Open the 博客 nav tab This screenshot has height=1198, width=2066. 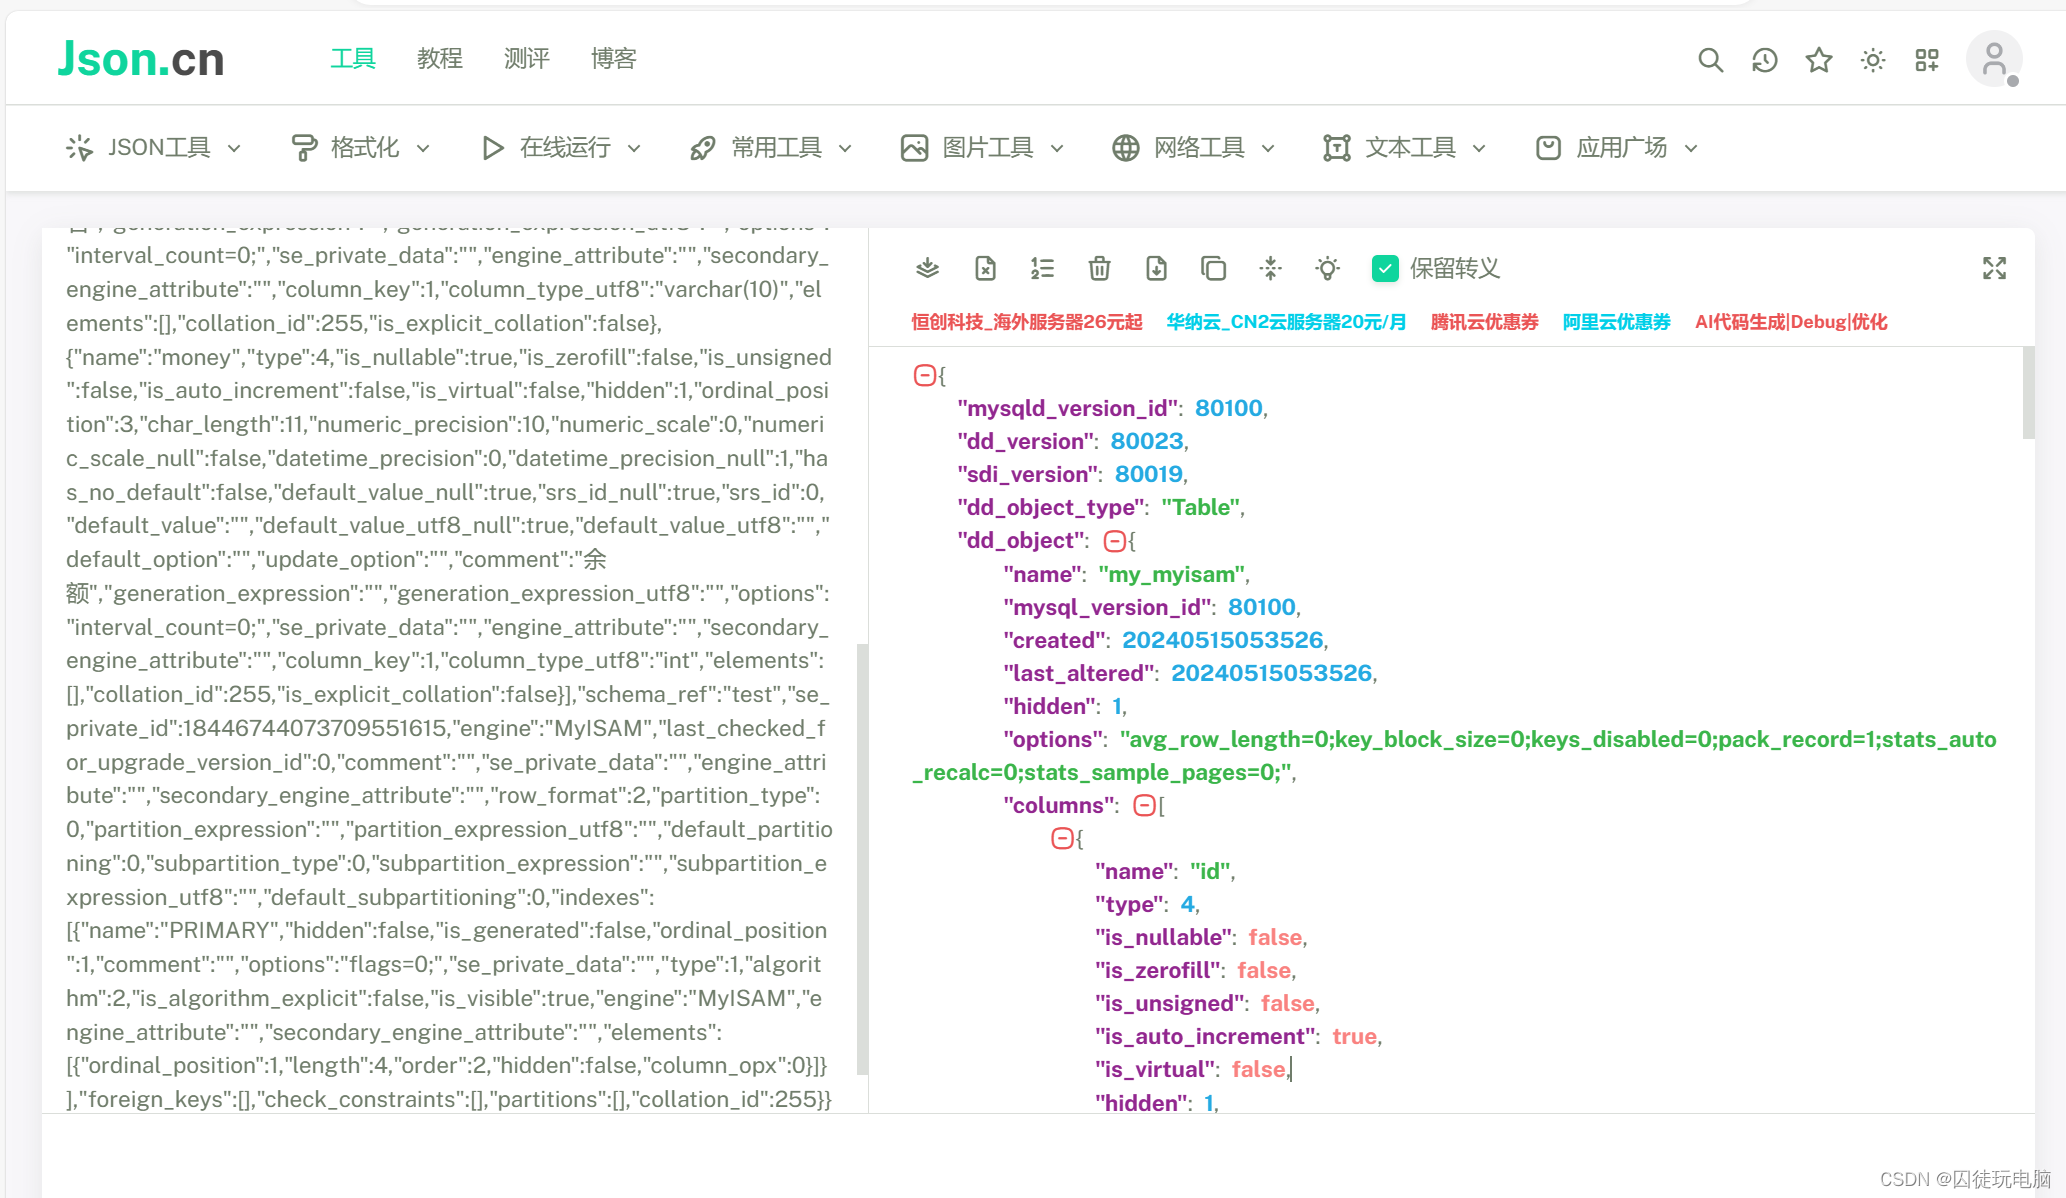pos(614,59)
